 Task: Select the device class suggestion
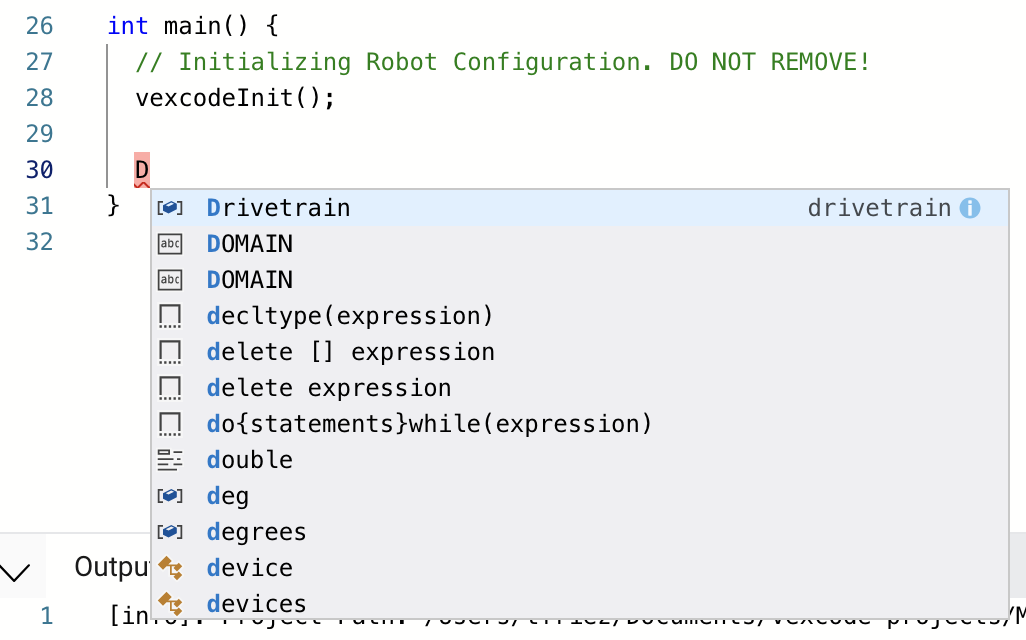[x=580, y=568]
